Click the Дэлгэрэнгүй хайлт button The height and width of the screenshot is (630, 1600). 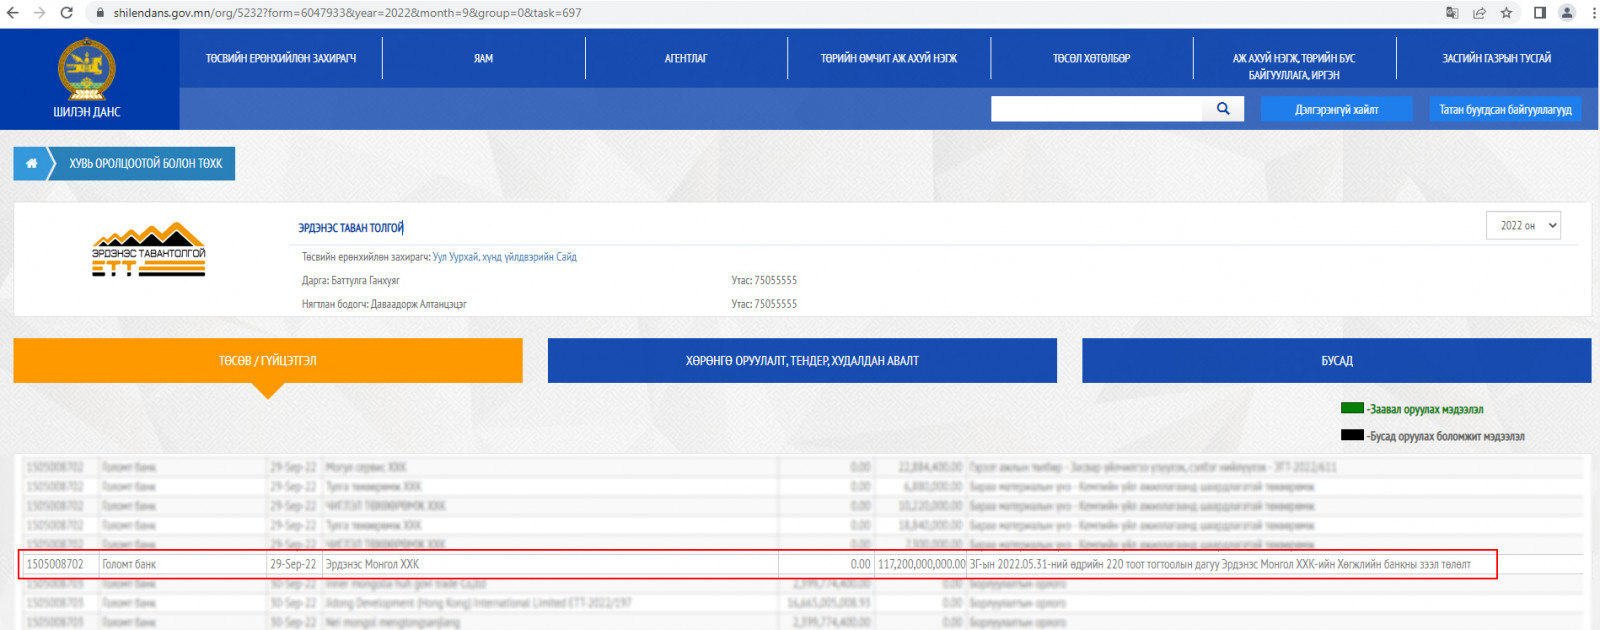pos(1336,110)
